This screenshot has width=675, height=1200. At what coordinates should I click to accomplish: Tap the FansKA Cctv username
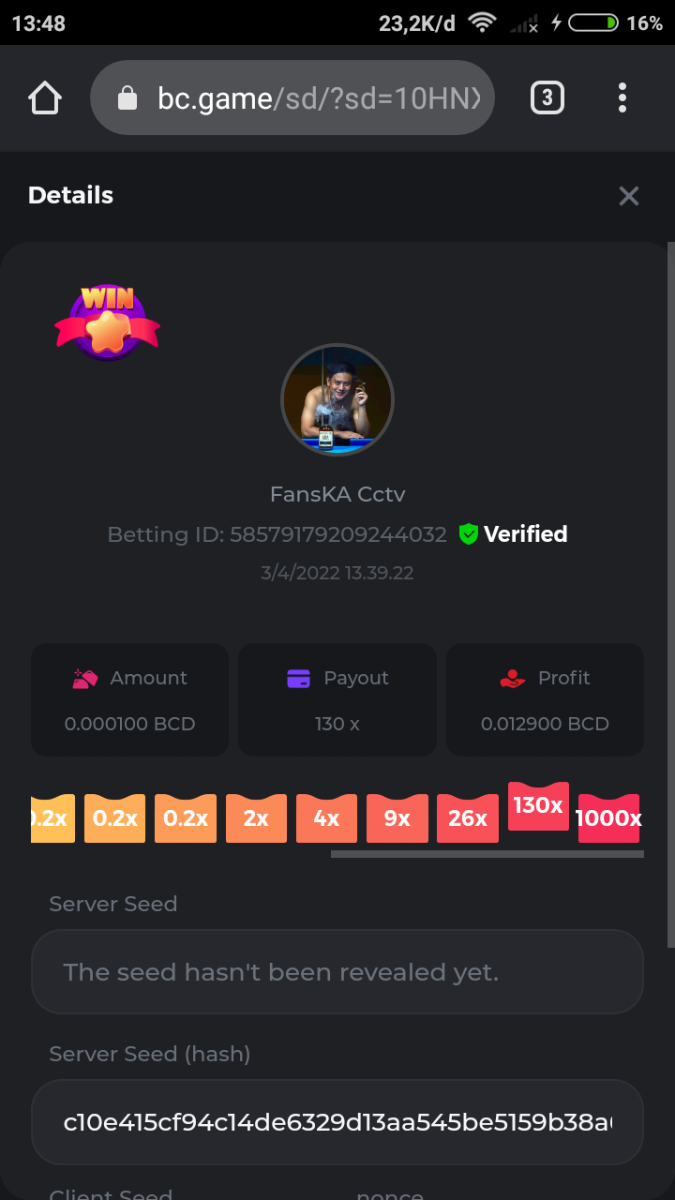coord(337,494)
